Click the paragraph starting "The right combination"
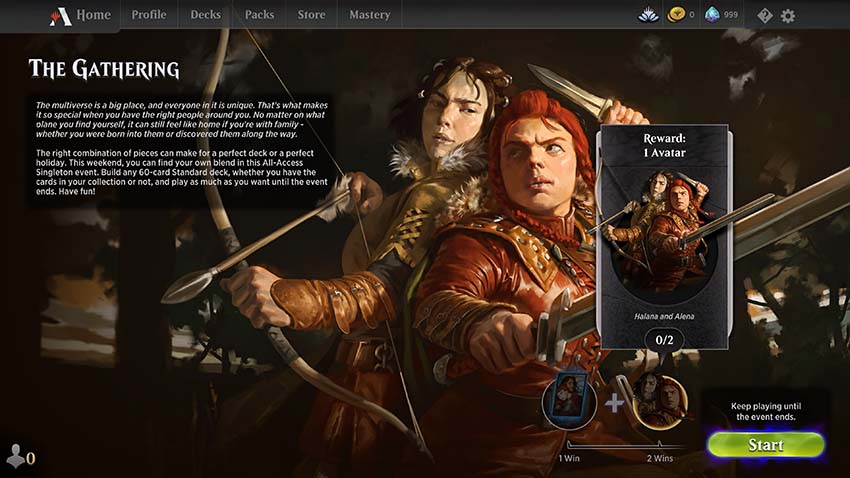The image size is (850, 478). click(182, 172)
